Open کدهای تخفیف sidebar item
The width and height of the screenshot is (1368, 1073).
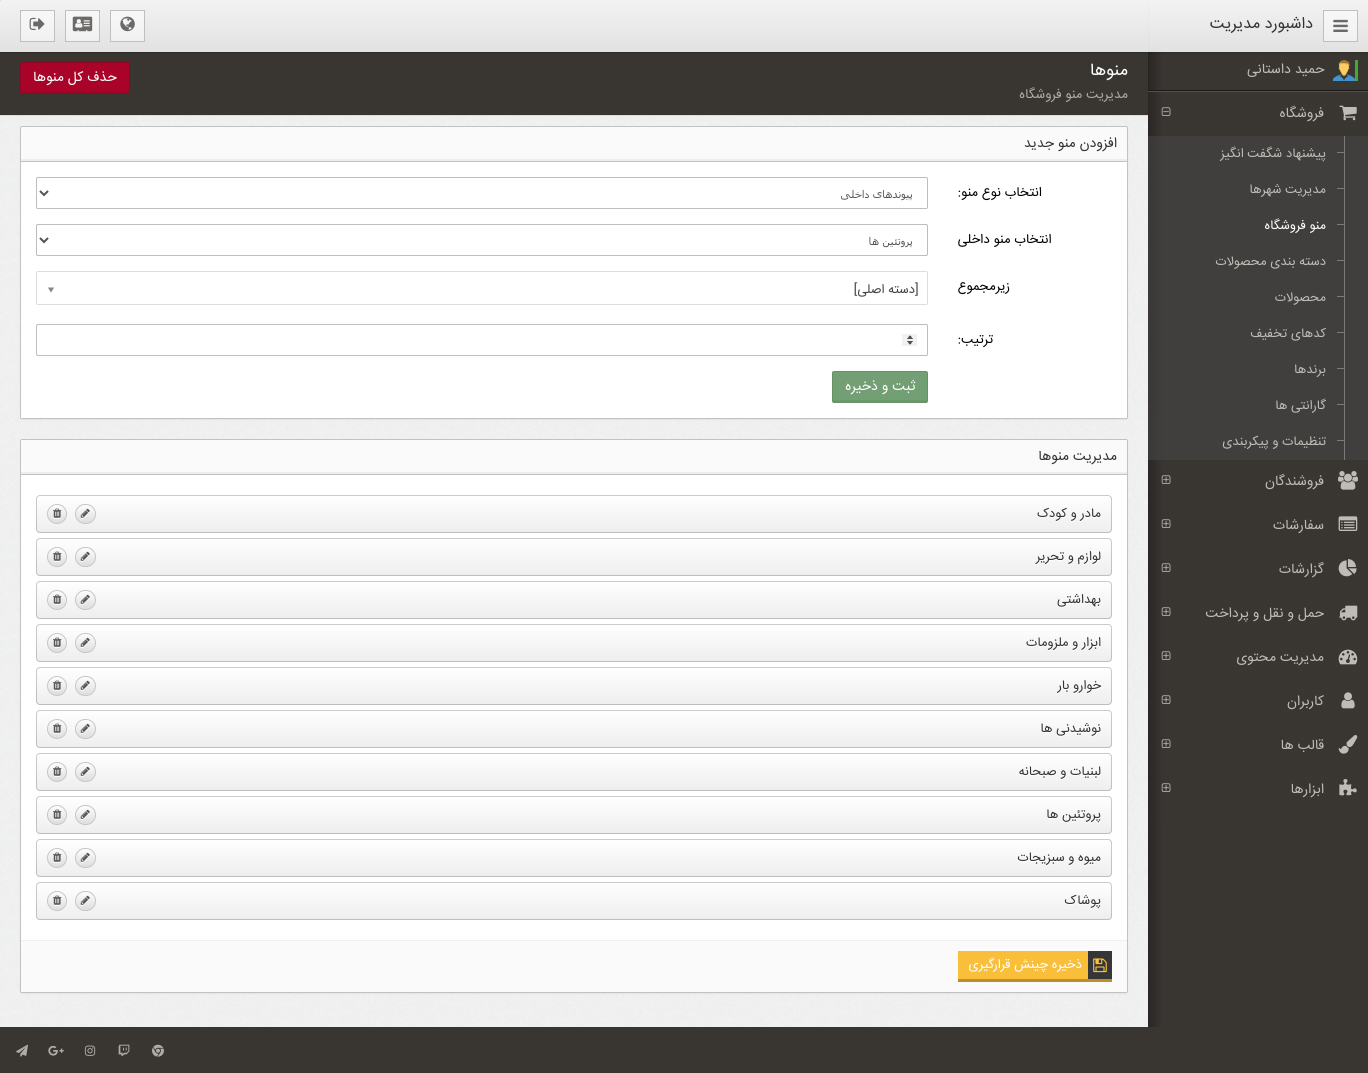[1287, 333]
